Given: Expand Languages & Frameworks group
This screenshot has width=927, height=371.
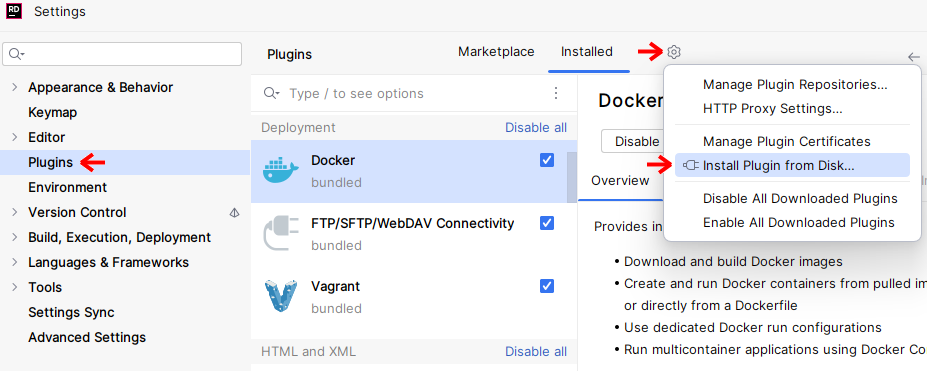Looking at the screenshot, I should tap(15, 262).
